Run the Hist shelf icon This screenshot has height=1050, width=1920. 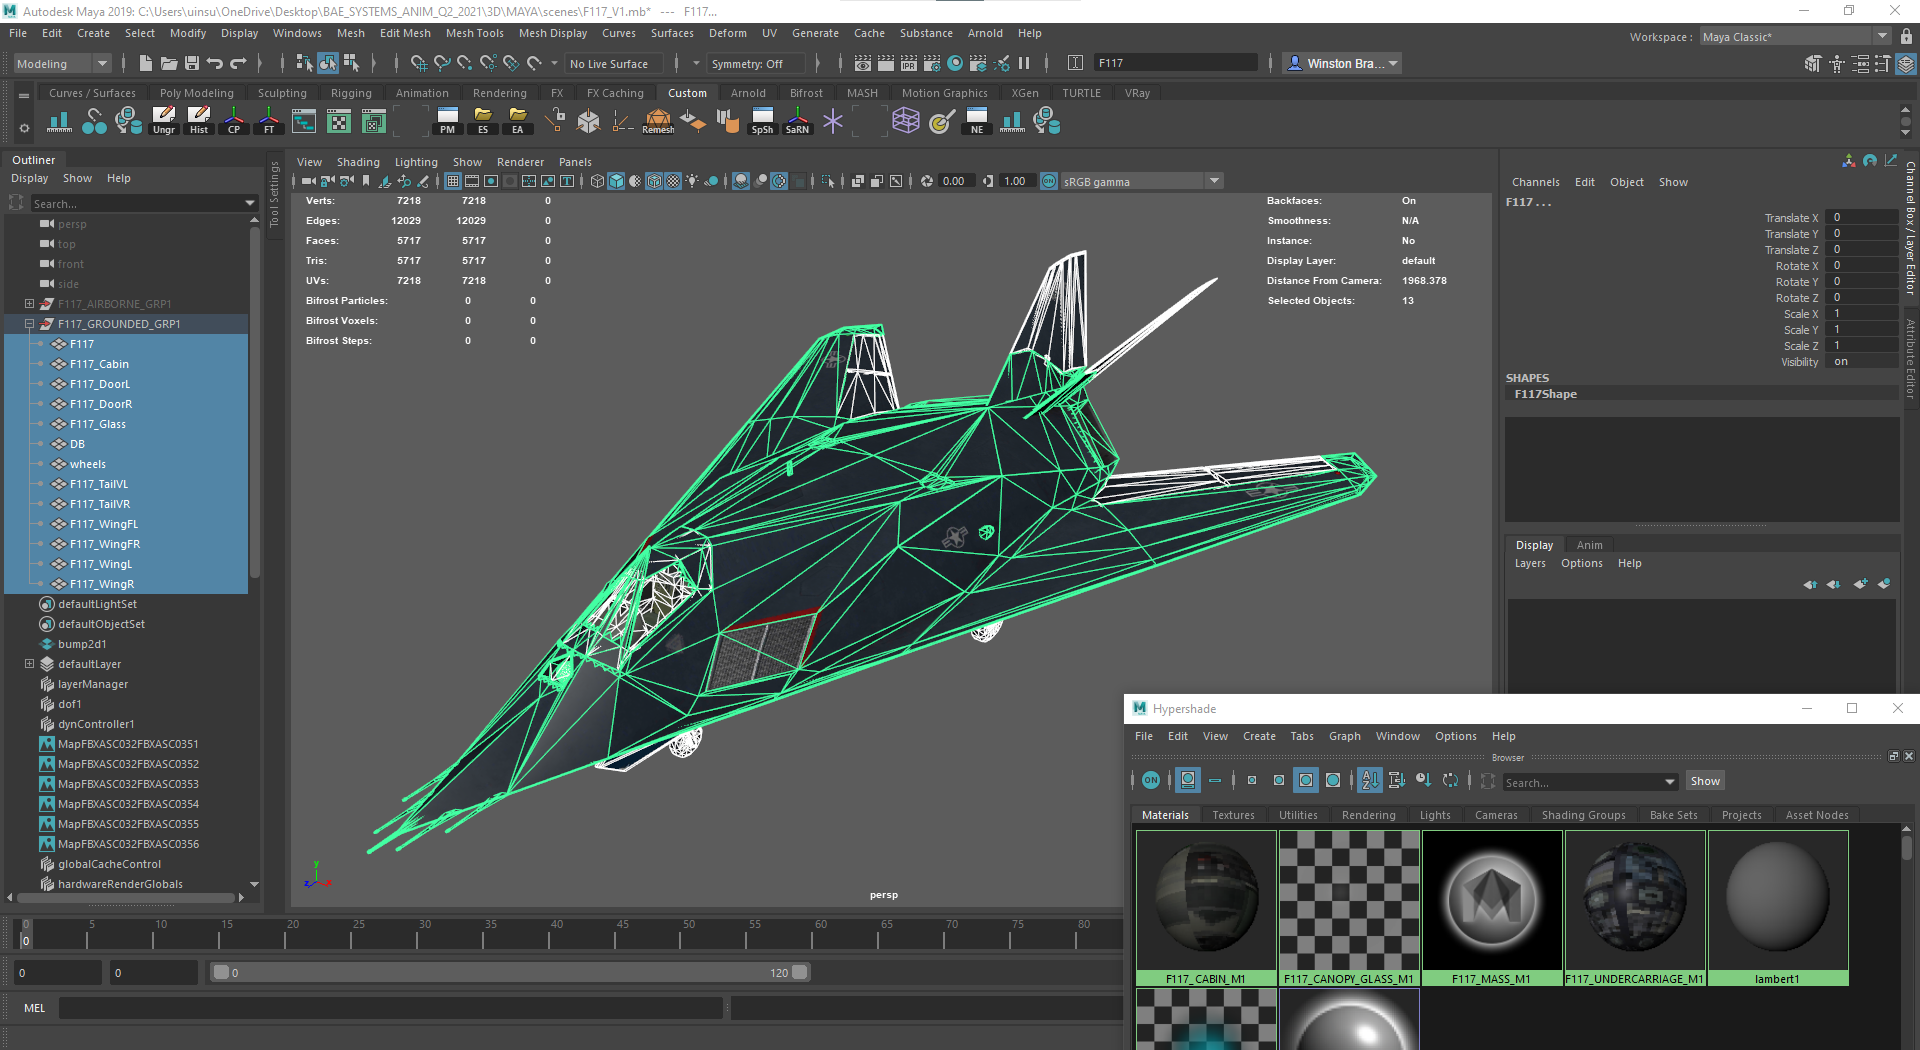pos(199,121)
